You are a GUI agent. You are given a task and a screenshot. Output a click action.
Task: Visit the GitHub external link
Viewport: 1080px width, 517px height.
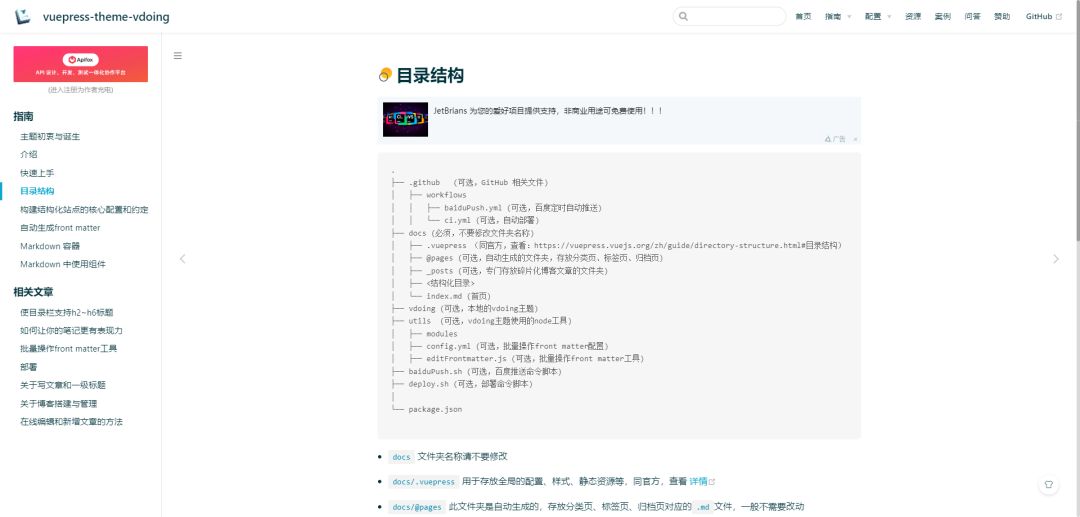pyautogui.click(x=1043, y=17)
